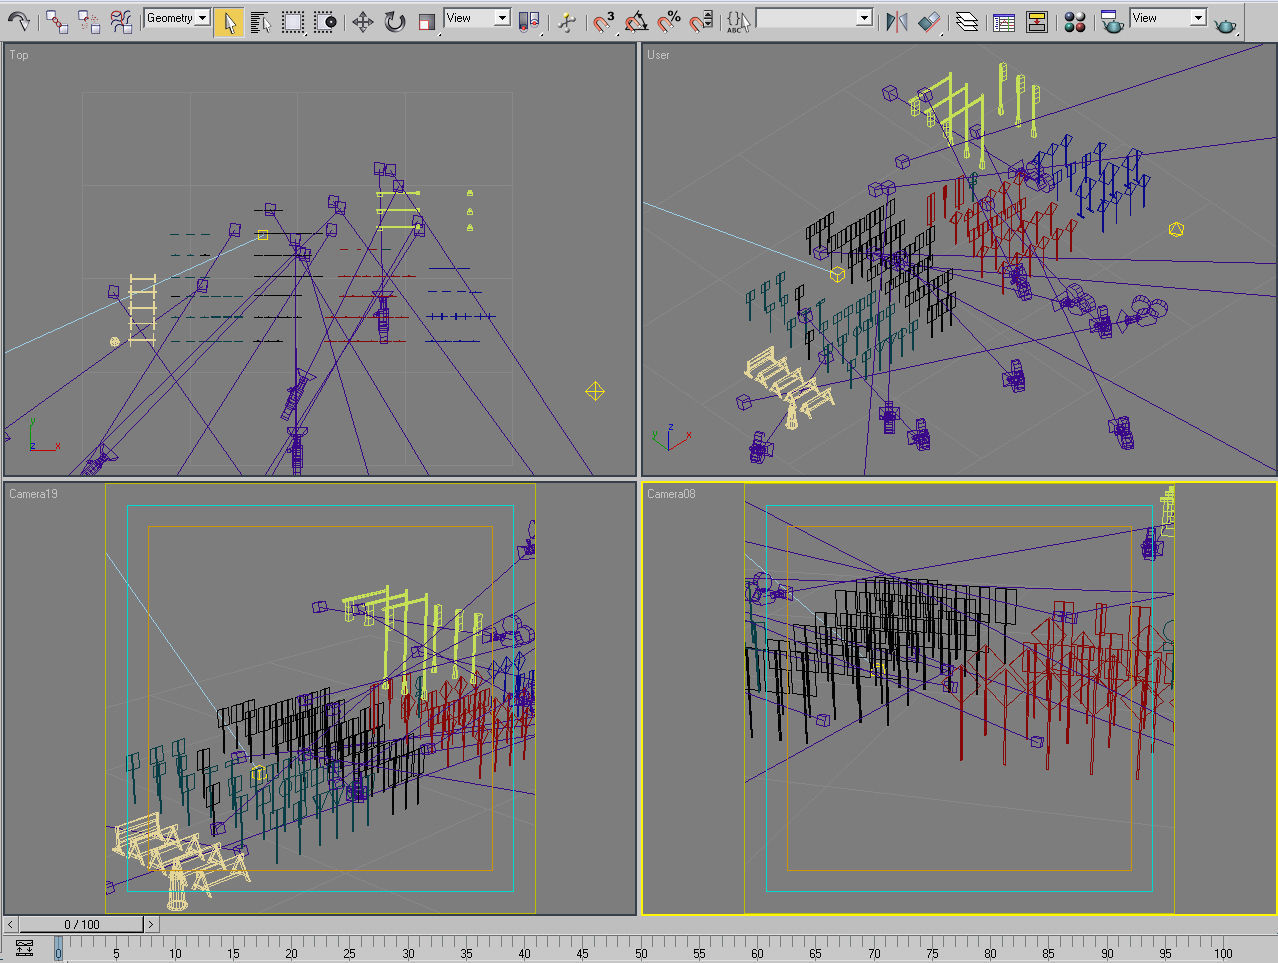Image resolution: width=1278 pixels, height=963 pixels.
Task: Select the Select and Link tool
Action: (57, 21)
